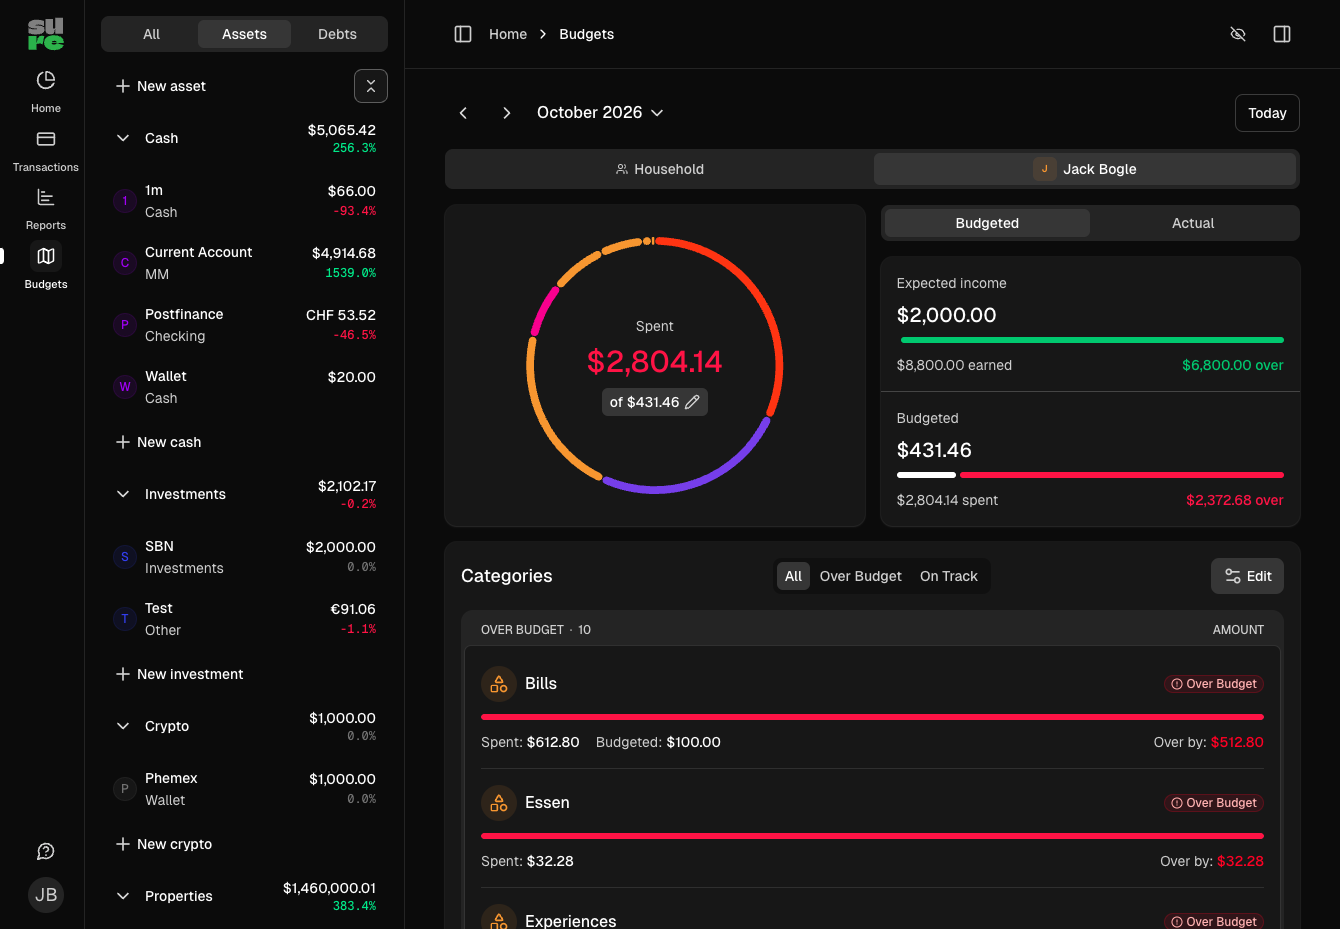Open the help chat icon
This screenshot has width=1340, height=929.
(46, 851)
